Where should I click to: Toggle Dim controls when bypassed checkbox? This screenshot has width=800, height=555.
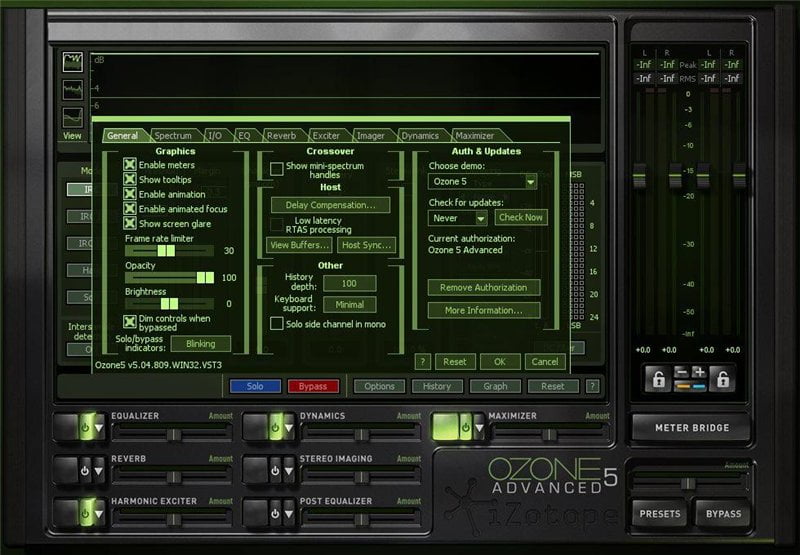pos(130,321)
